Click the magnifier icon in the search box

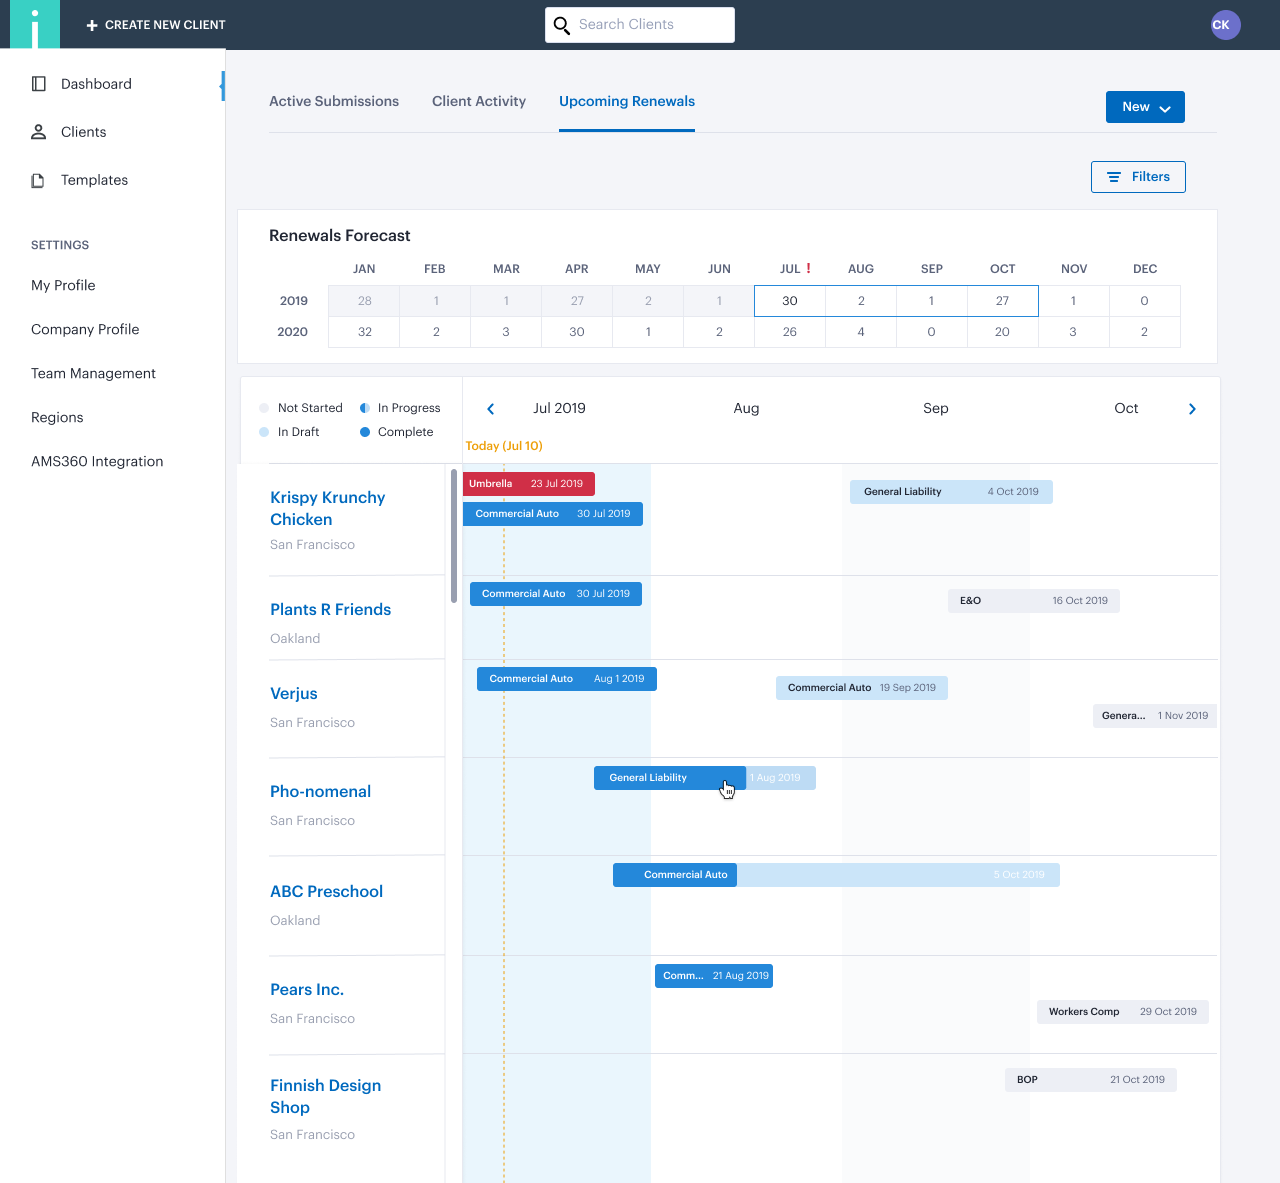pos(562,25)
